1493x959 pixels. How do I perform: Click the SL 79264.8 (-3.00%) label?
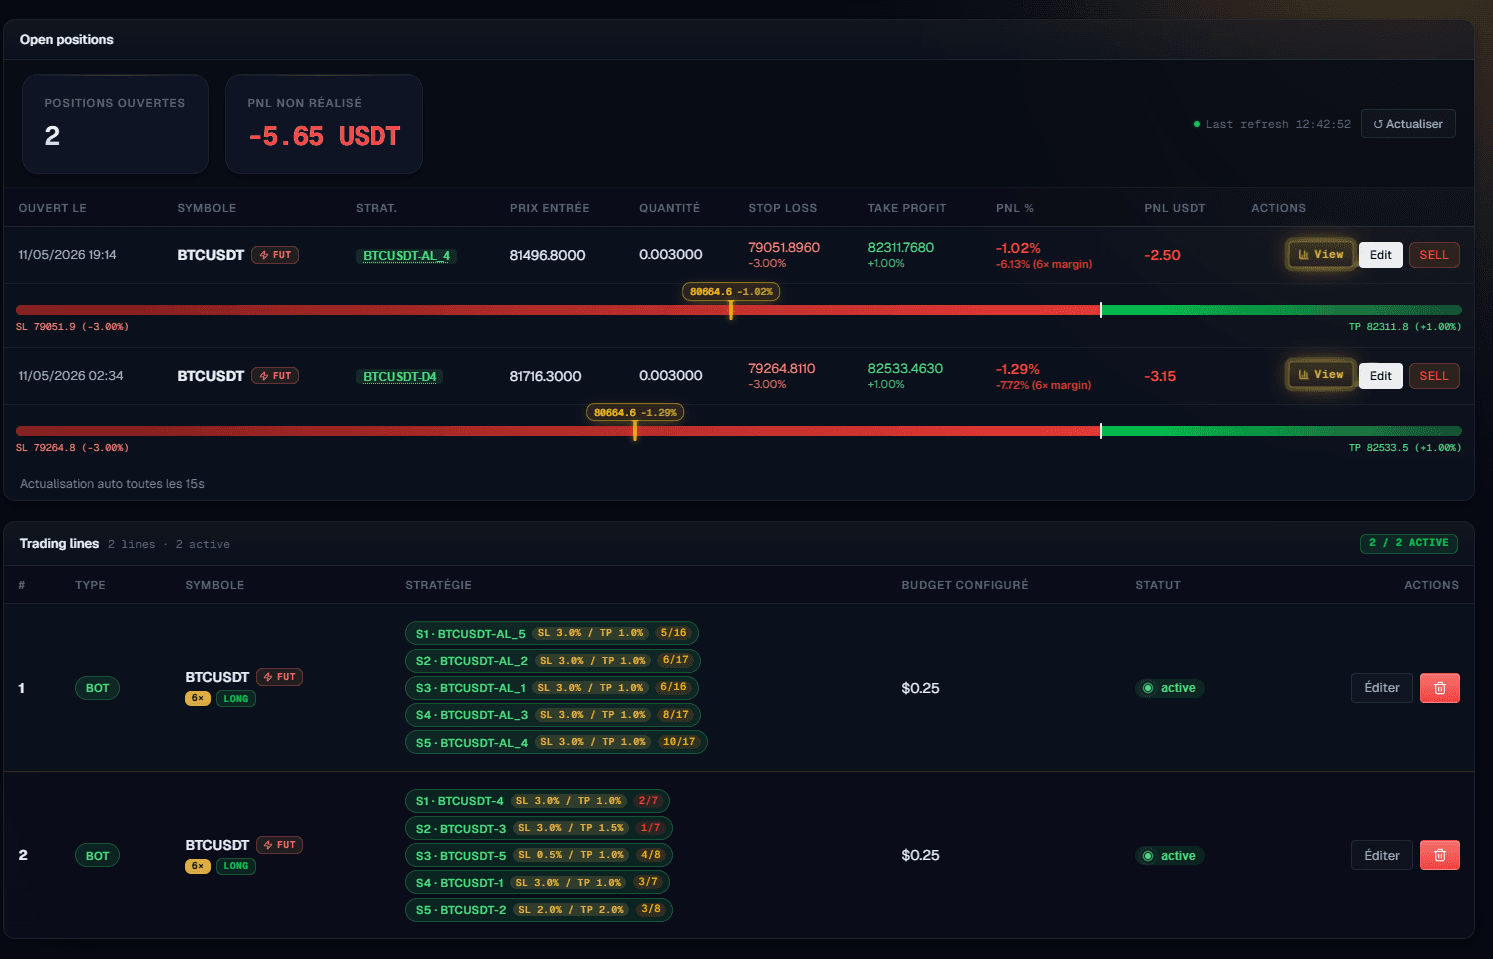(72, 448)
